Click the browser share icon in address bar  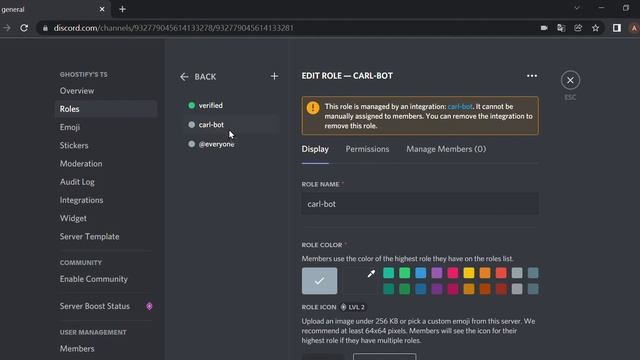[x=578, y=28]
